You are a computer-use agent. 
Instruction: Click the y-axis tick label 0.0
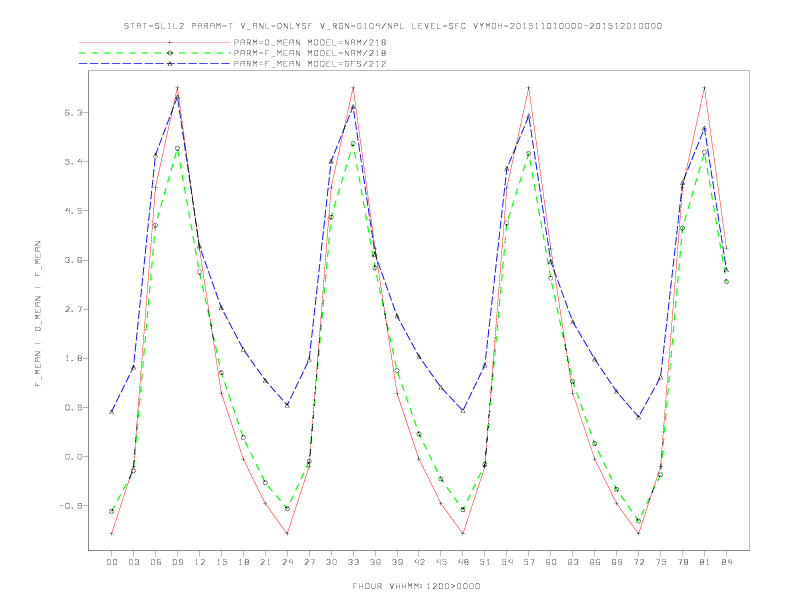(73, 456)
